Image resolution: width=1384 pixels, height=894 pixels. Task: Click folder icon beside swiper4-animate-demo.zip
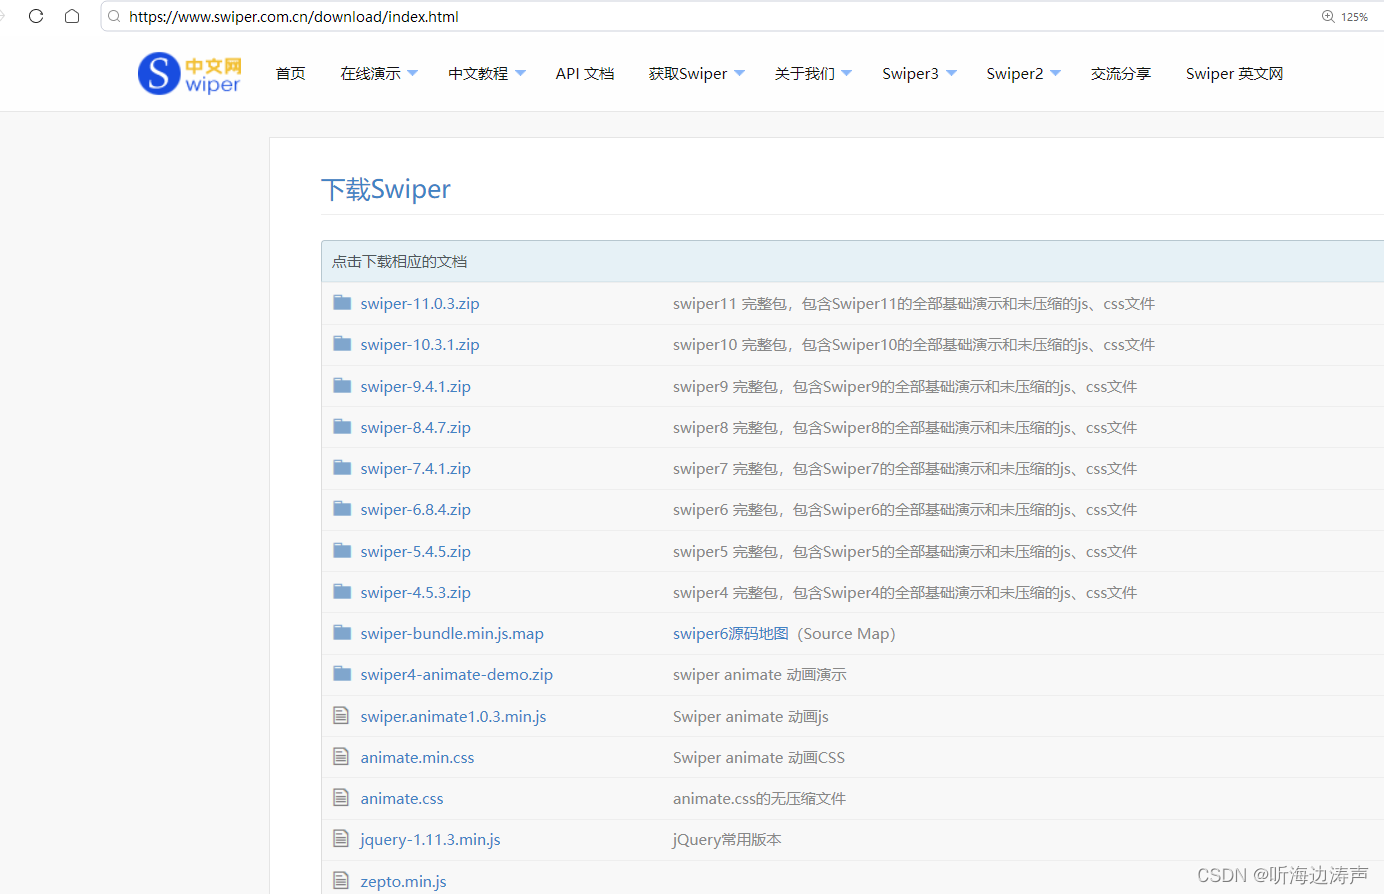pyautogui.click(x=342, y=673)
